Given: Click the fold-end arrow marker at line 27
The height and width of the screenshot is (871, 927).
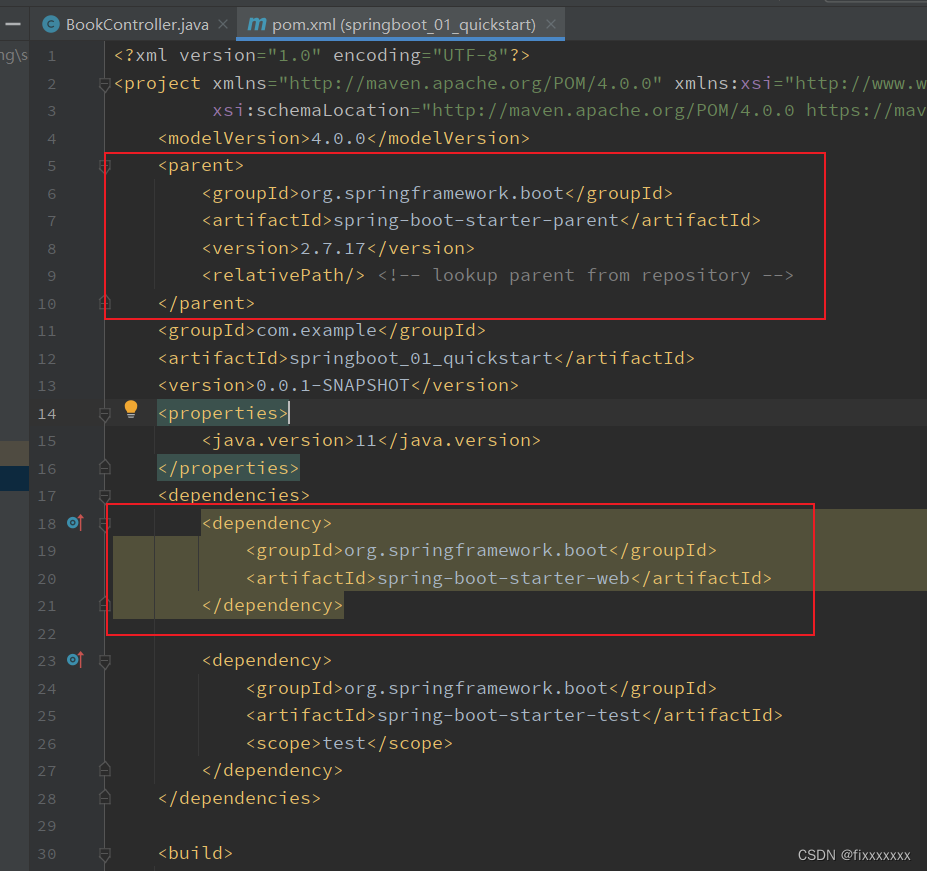Looking at the screenshot, I should click(x=104, y=770).
